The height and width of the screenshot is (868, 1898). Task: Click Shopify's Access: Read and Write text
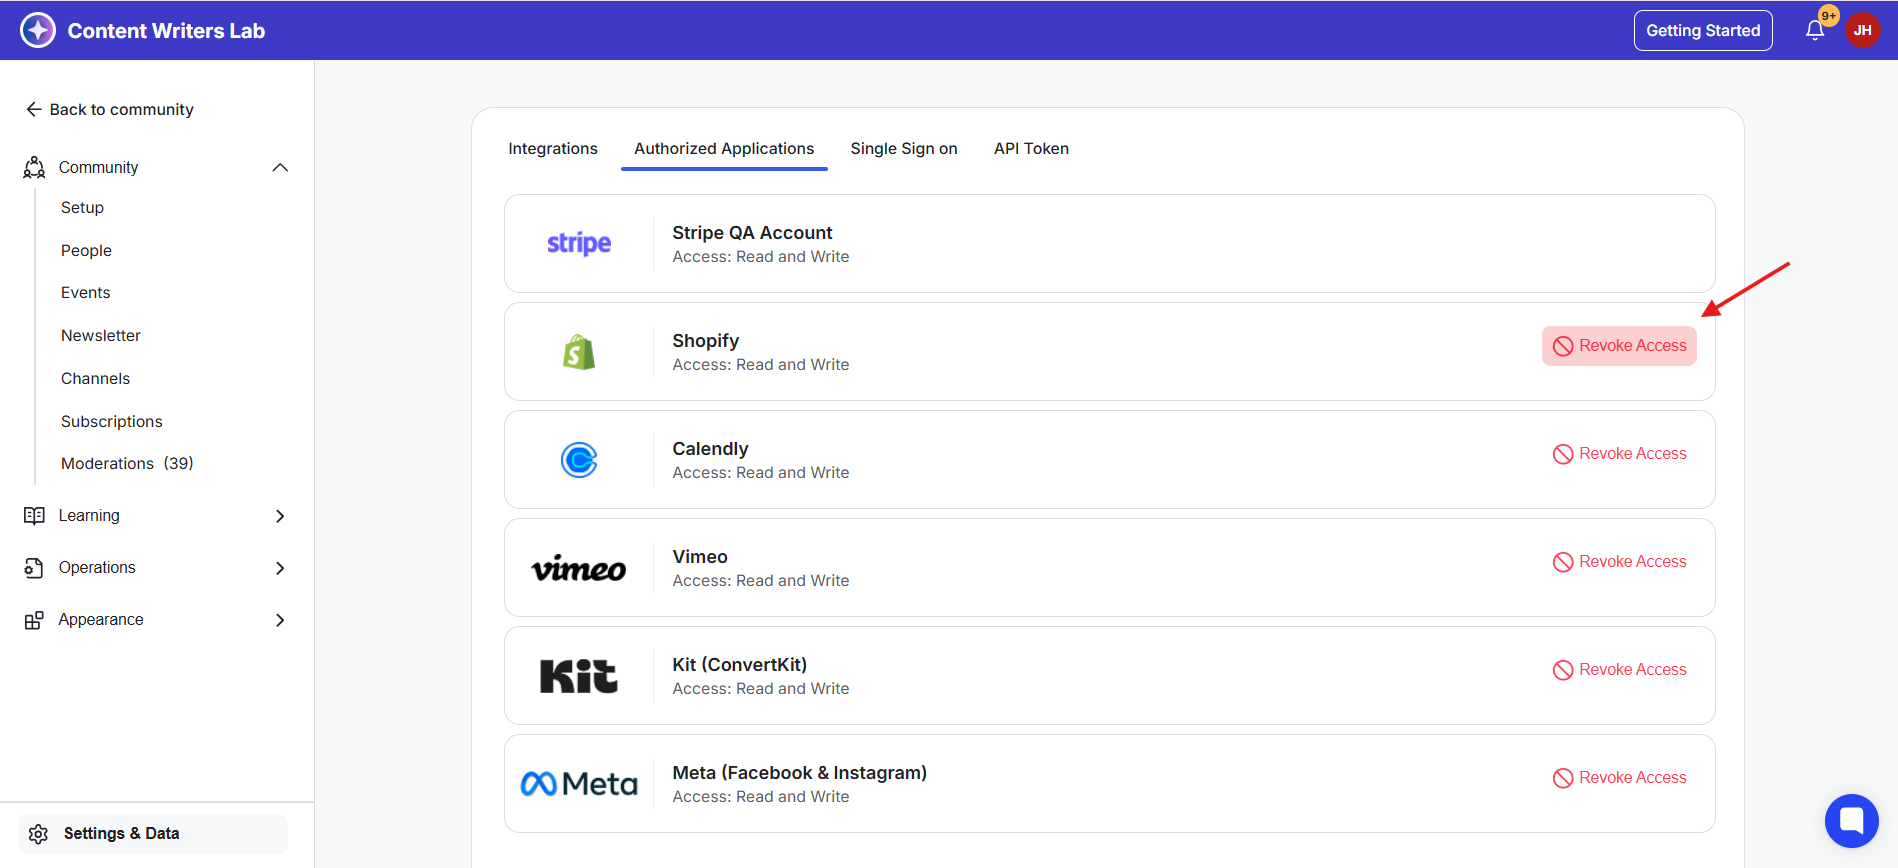point(761,365)
